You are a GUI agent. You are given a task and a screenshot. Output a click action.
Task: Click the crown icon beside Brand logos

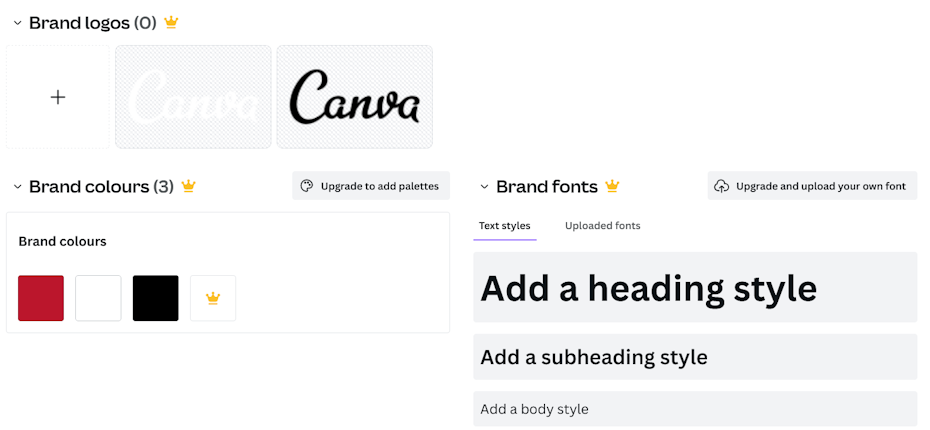171,23
